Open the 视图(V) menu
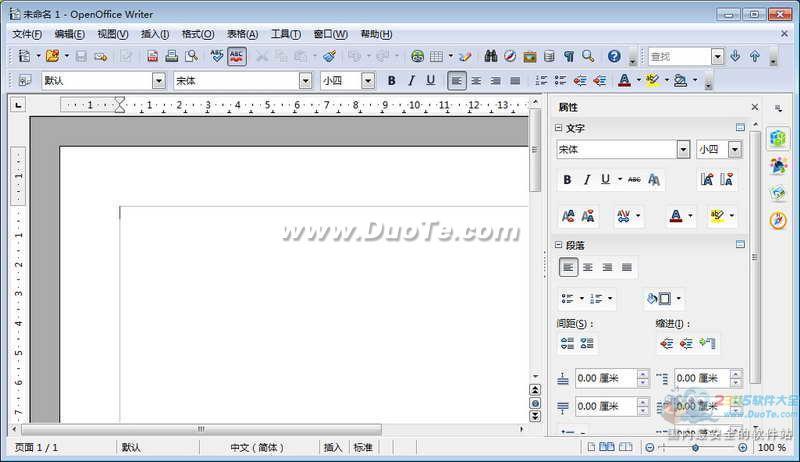This screenshot has width=800, height=462. (113, 34)
